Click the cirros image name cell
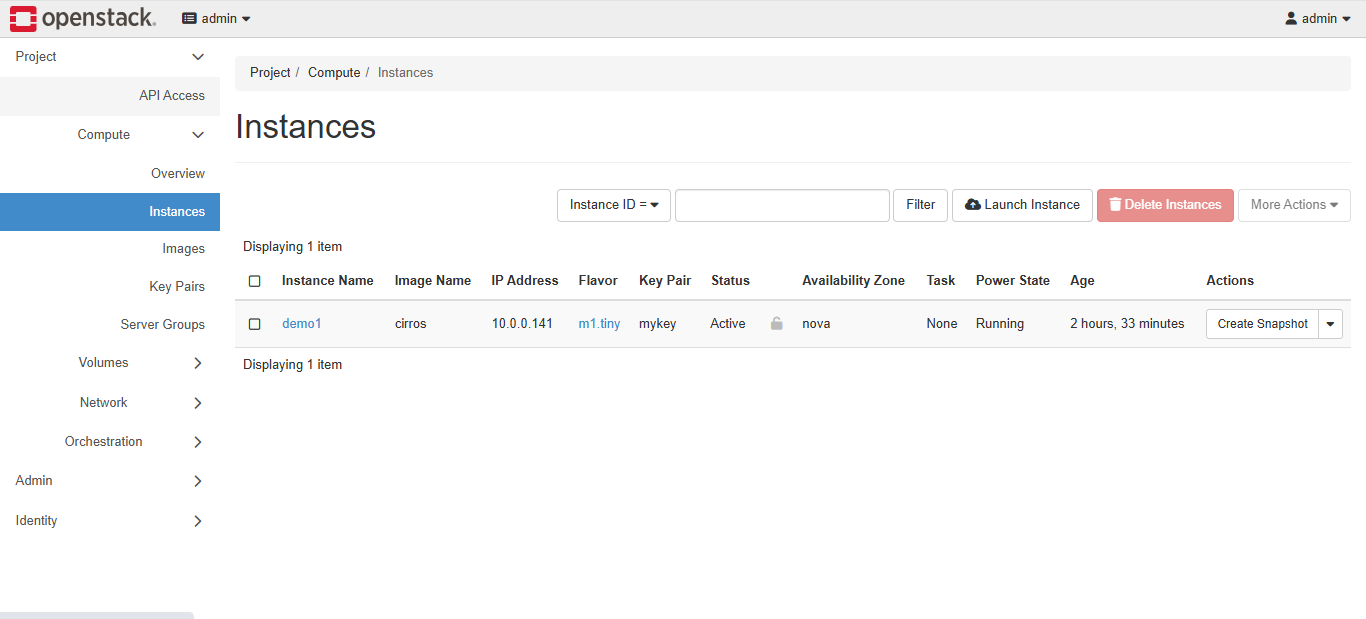This screenshot has height=619, width=1366. [x=411, y=324]
